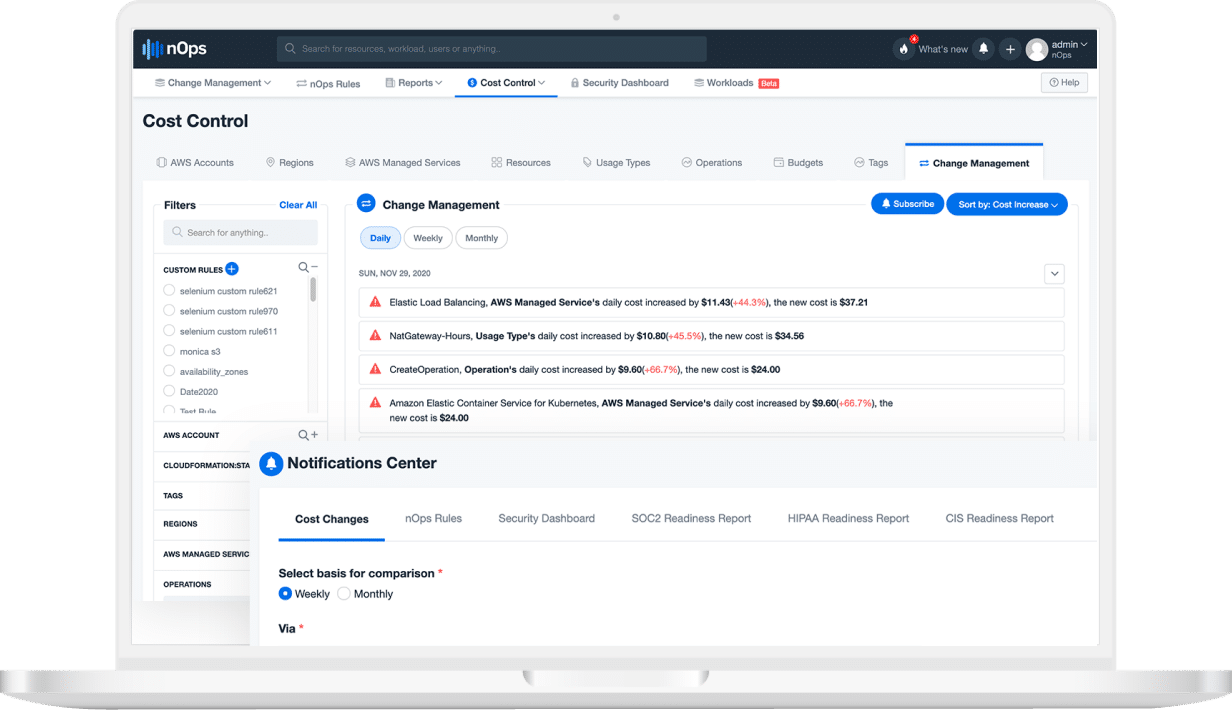Open the Regions tab under Cost Control
The width and height of the screenshot is (1232, 710).
click(x=290, y=163)
